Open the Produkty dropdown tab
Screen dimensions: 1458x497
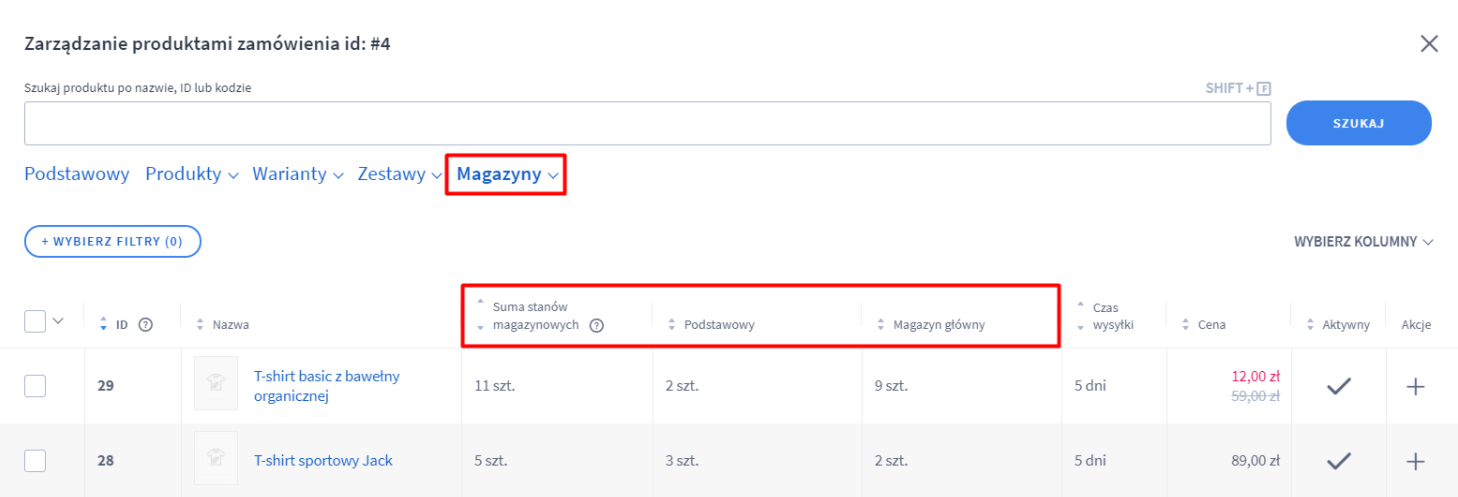tap(192, 174)
